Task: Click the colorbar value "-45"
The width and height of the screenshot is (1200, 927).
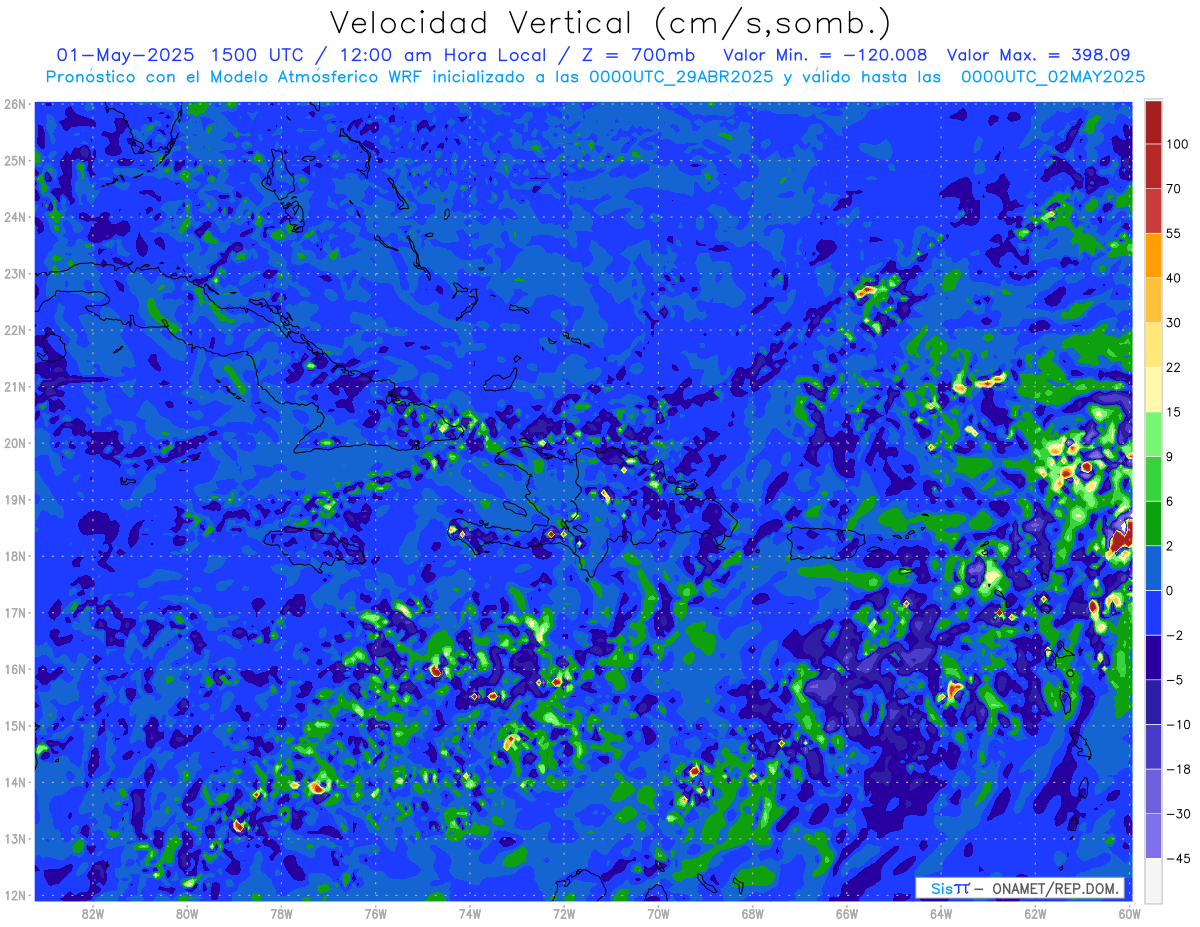Action: pyautogui.click(x=1177, y=858)
